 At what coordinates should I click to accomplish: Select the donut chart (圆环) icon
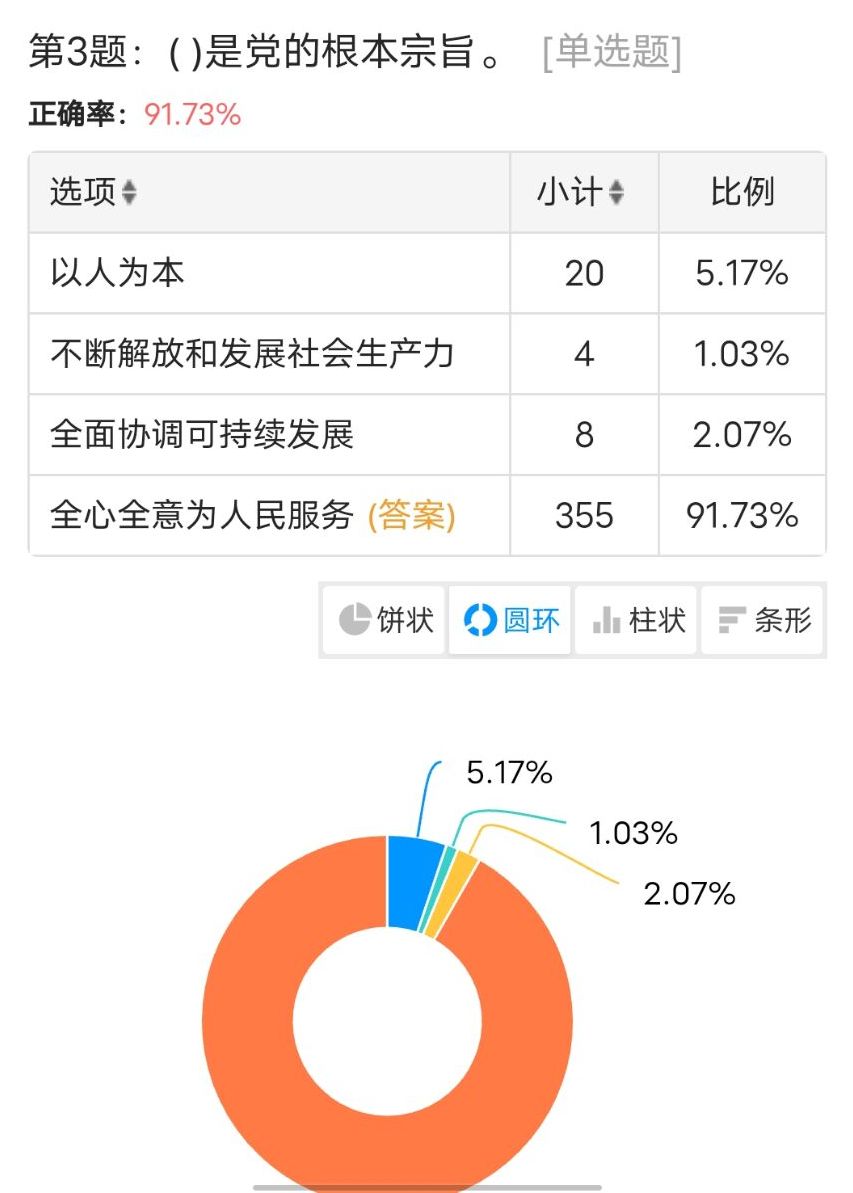pos(480,620)
